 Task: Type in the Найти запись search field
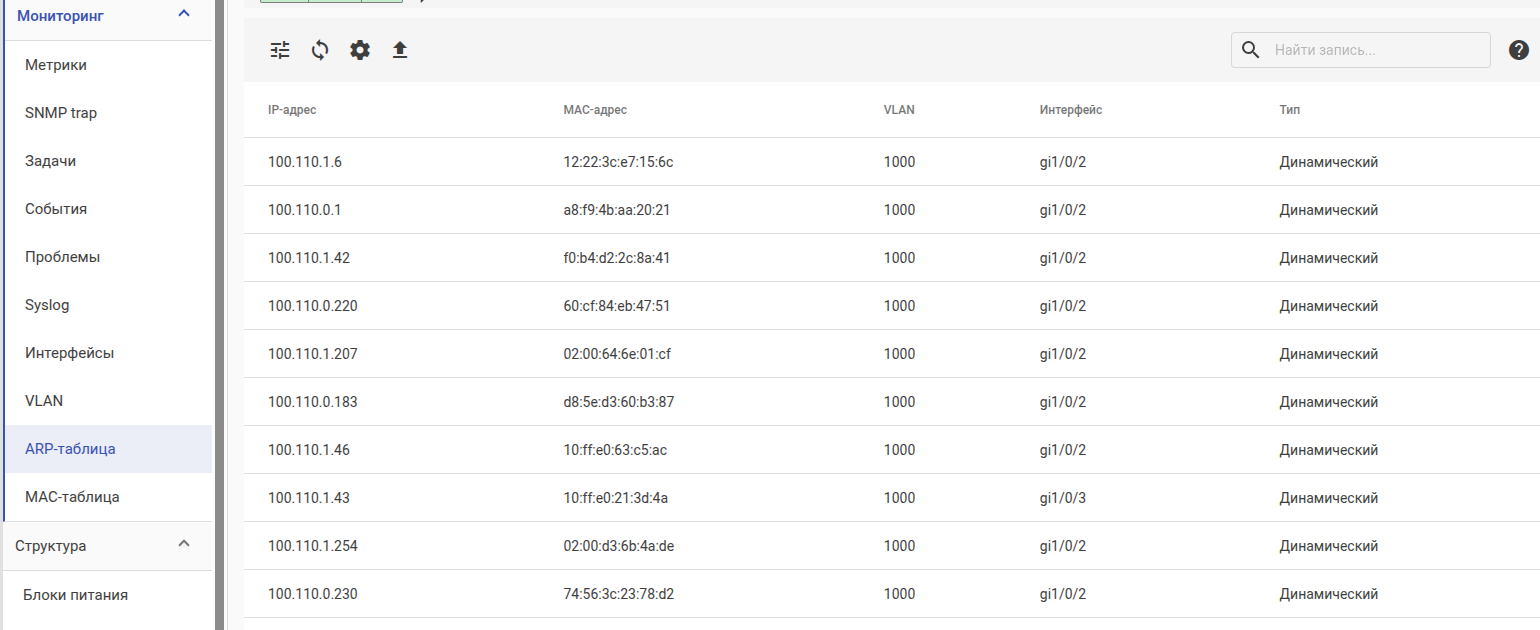1375,50
